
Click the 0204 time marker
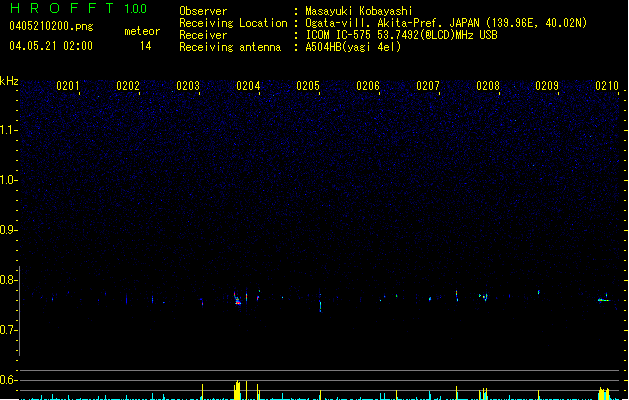[248, 86]
